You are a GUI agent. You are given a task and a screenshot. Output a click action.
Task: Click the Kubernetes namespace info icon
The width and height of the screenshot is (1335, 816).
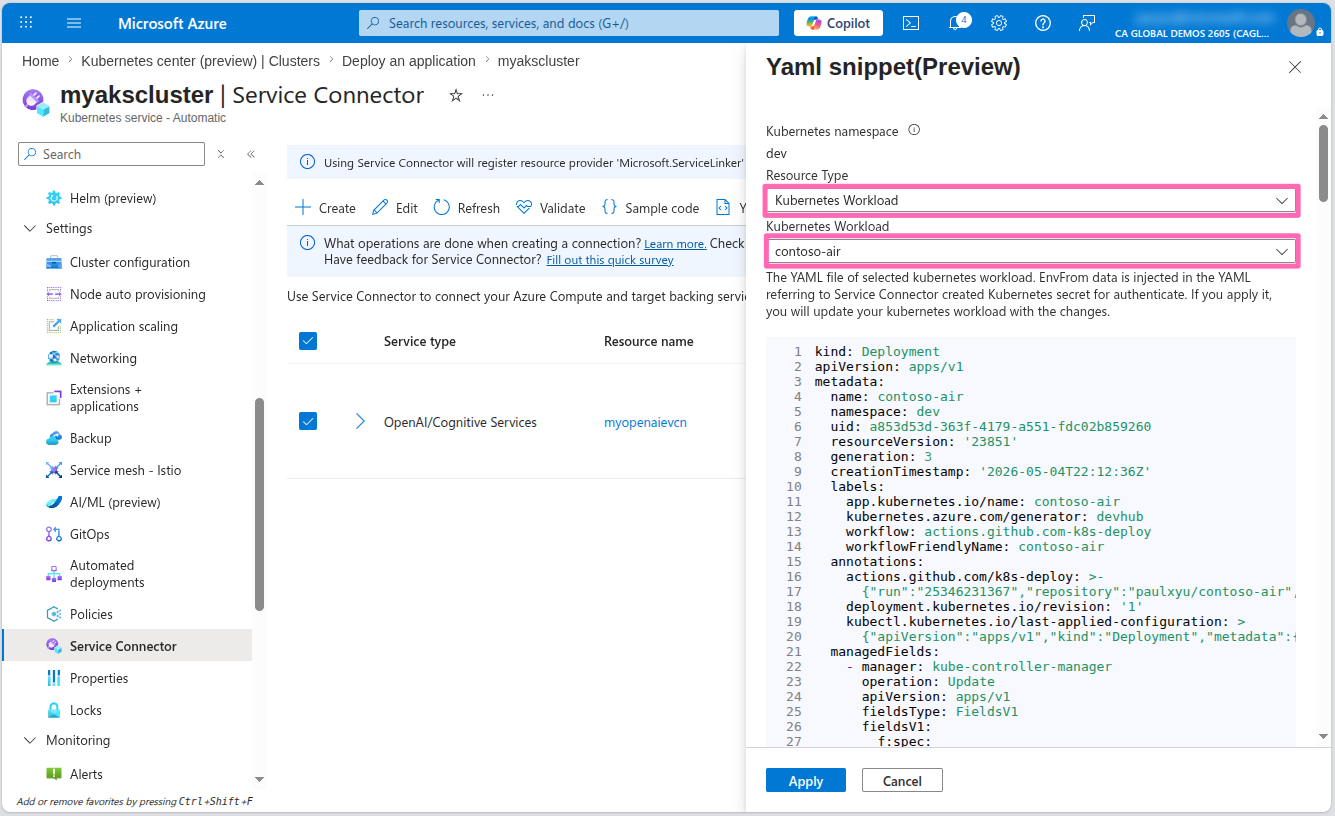tap(914, 130)
